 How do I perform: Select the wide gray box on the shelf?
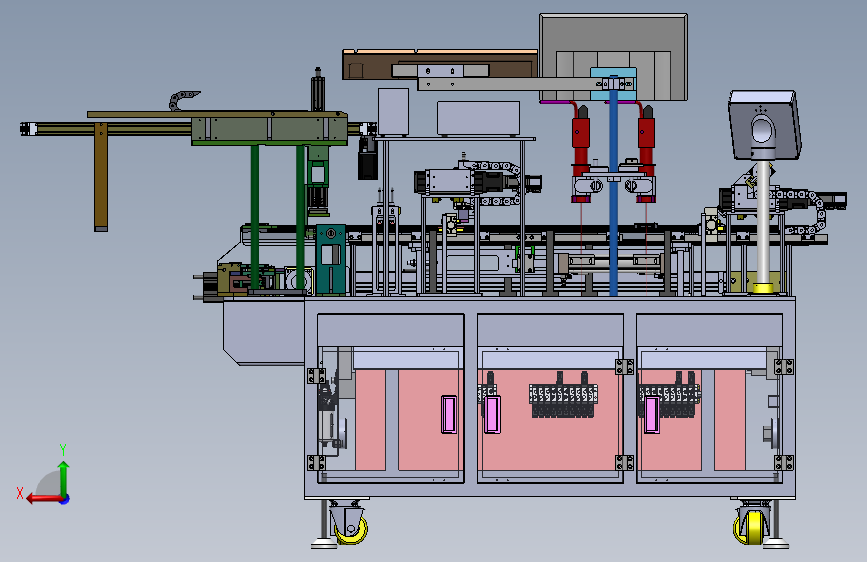(478, 118)
